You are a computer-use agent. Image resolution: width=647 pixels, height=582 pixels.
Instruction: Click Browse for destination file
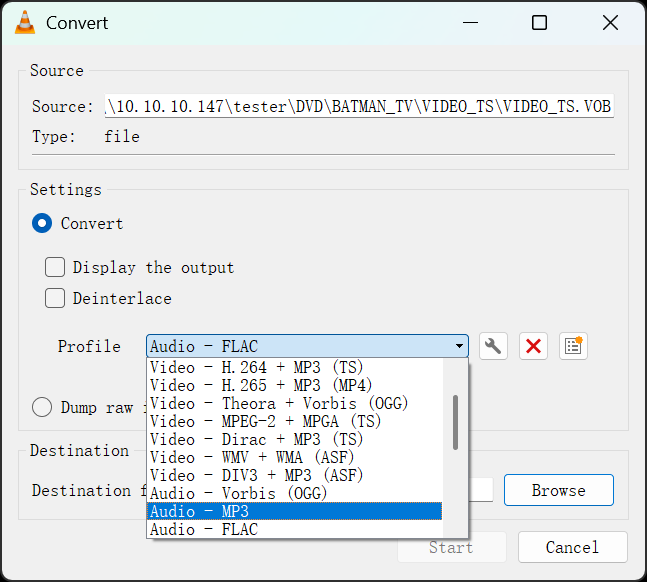point(559,490)
